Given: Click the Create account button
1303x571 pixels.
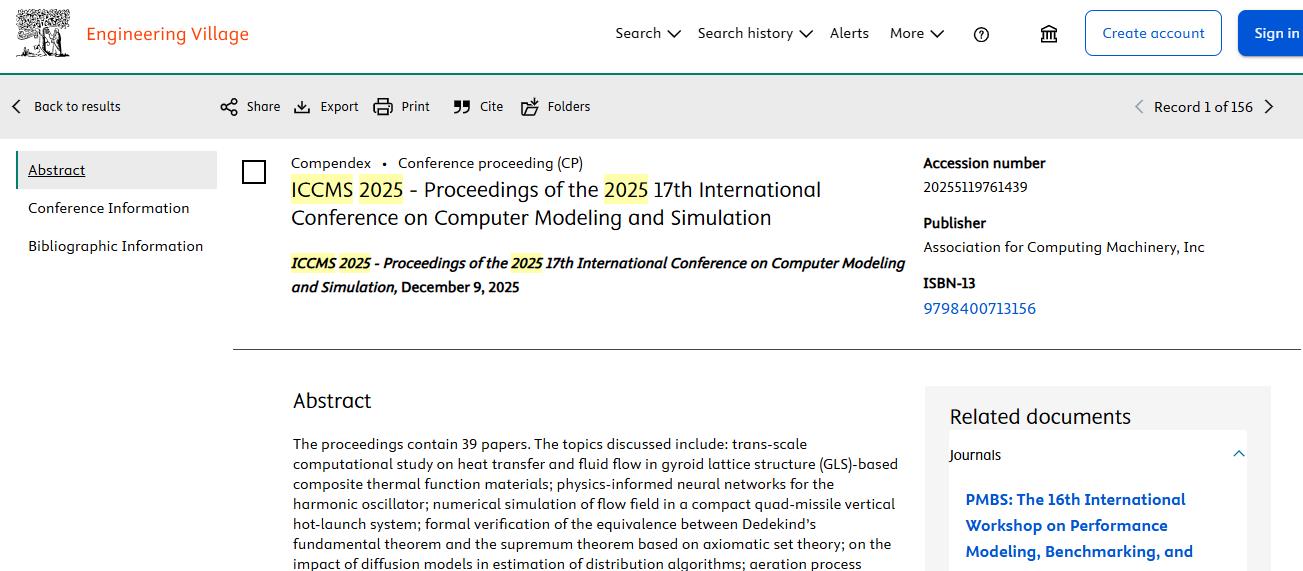Looking at the screenshot, I should pyautogui.click(x=1153, y=33).
